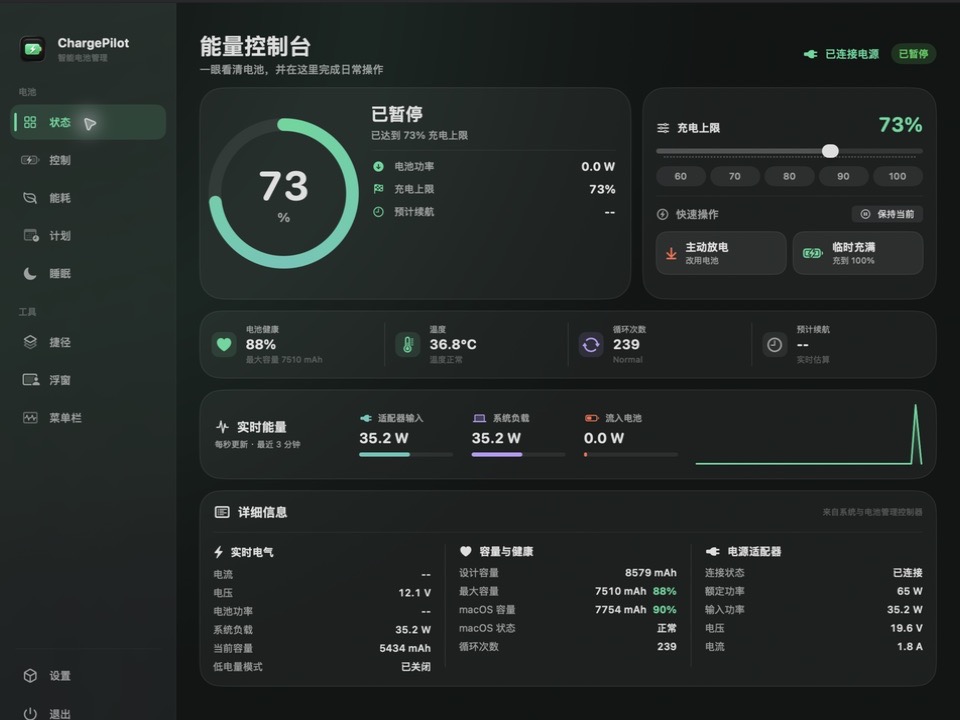Click the 系统负载 purple progress bar
This screenshot has height=720, width=960.
click(519, 455)
